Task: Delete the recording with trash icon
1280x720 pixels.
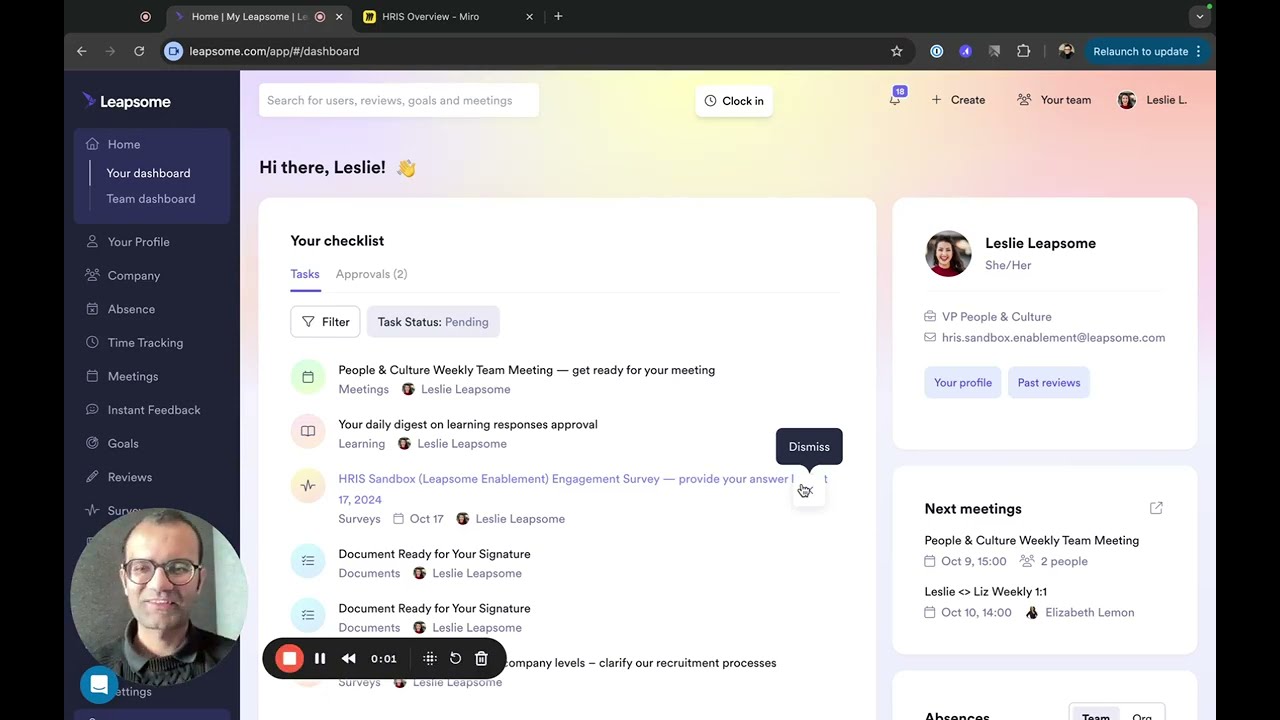Action: (481, 658)
